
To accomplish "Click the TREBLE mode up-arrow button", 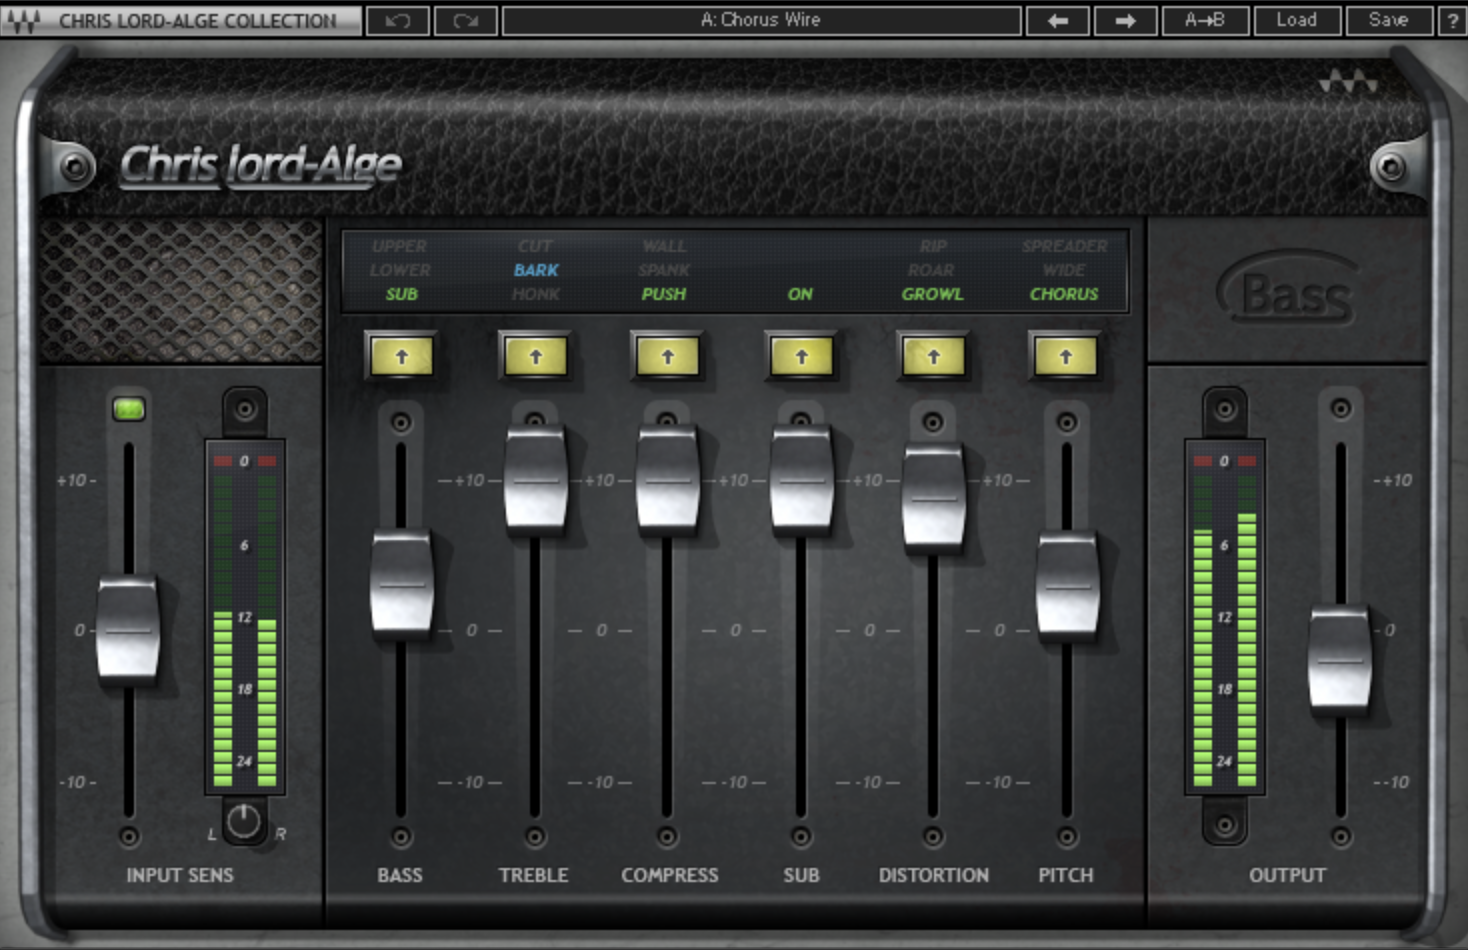I will (535, 357).
